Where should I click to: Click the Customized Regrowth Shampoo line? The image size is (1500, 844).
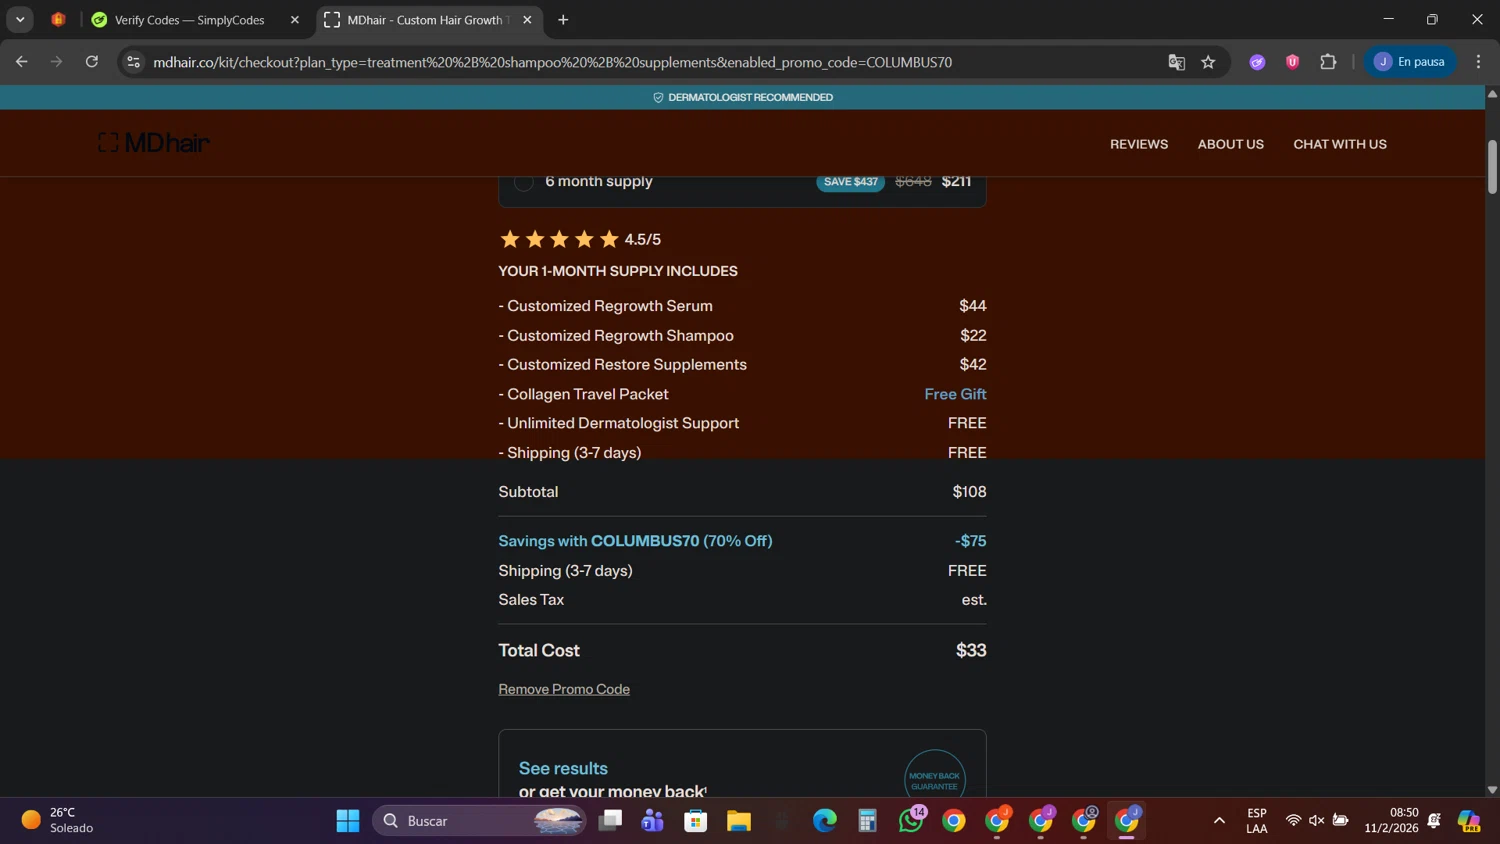coord(742,335)
